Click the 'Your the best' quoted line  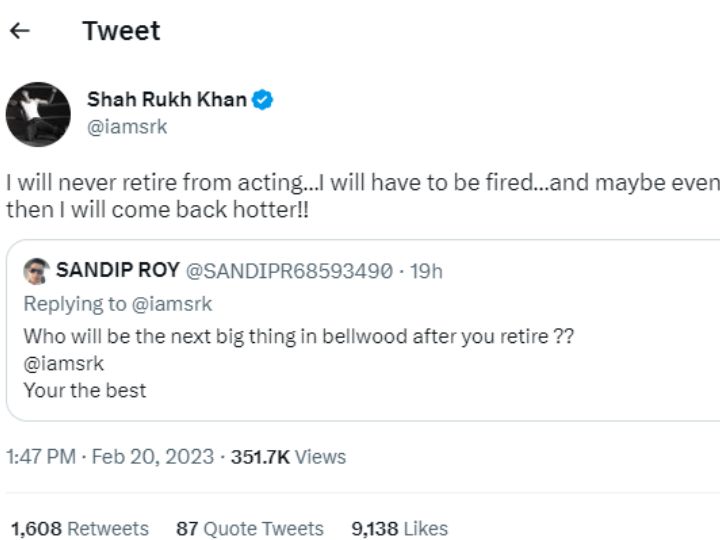[85, 391]
